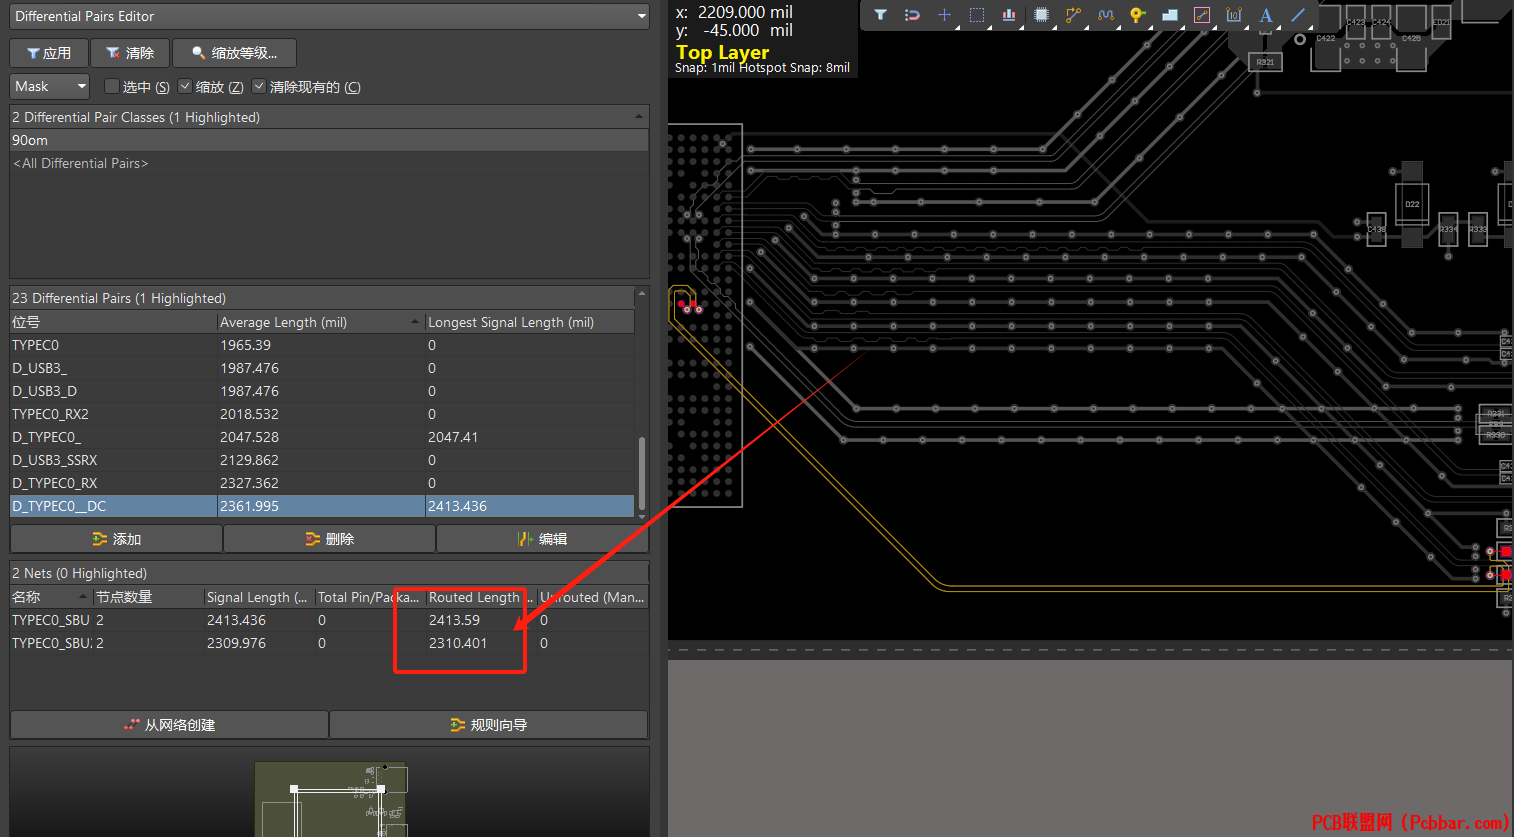Open the snapping magnet tool
The width and height of the screenshot is (1514, 837).
click(912, 15)
